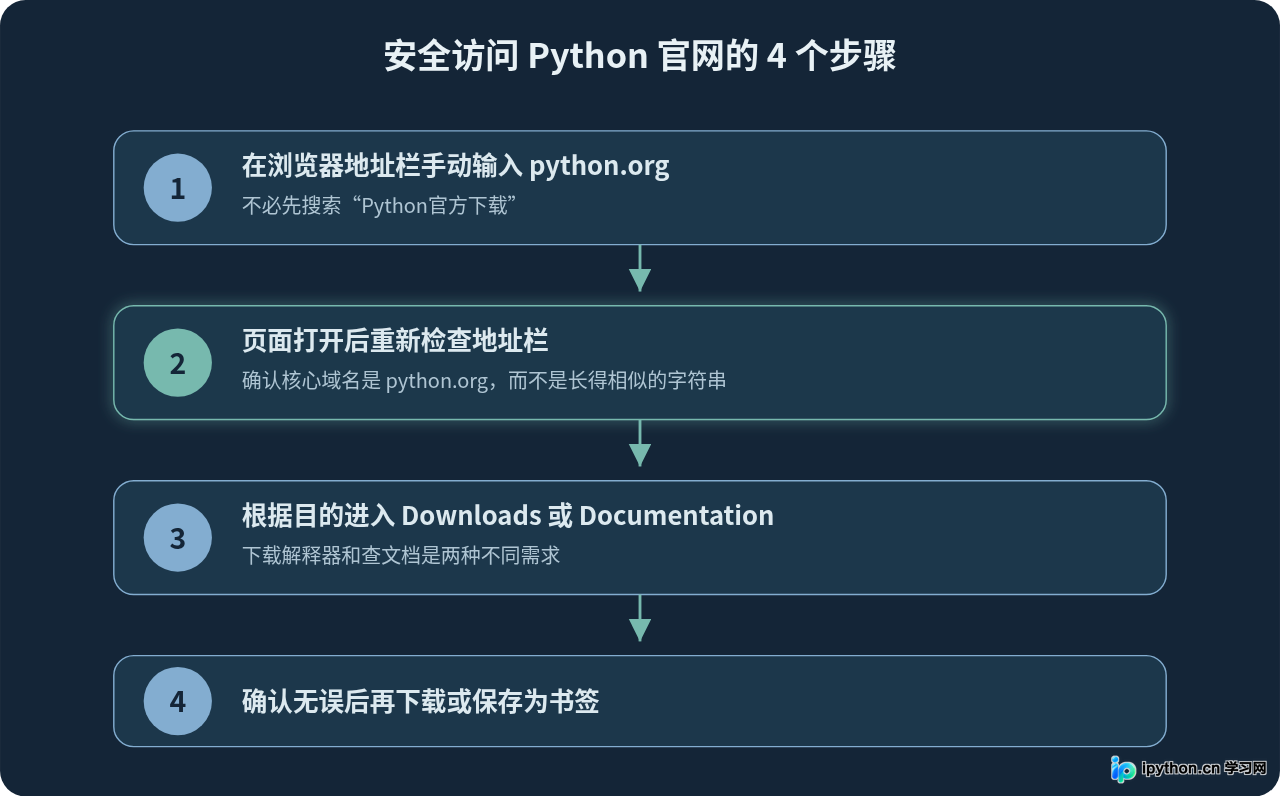Click the title "安全访问 Python 官网的 4 个步骤"
1280x797 pixels.
pyautogui.click(x=640, y=56)
